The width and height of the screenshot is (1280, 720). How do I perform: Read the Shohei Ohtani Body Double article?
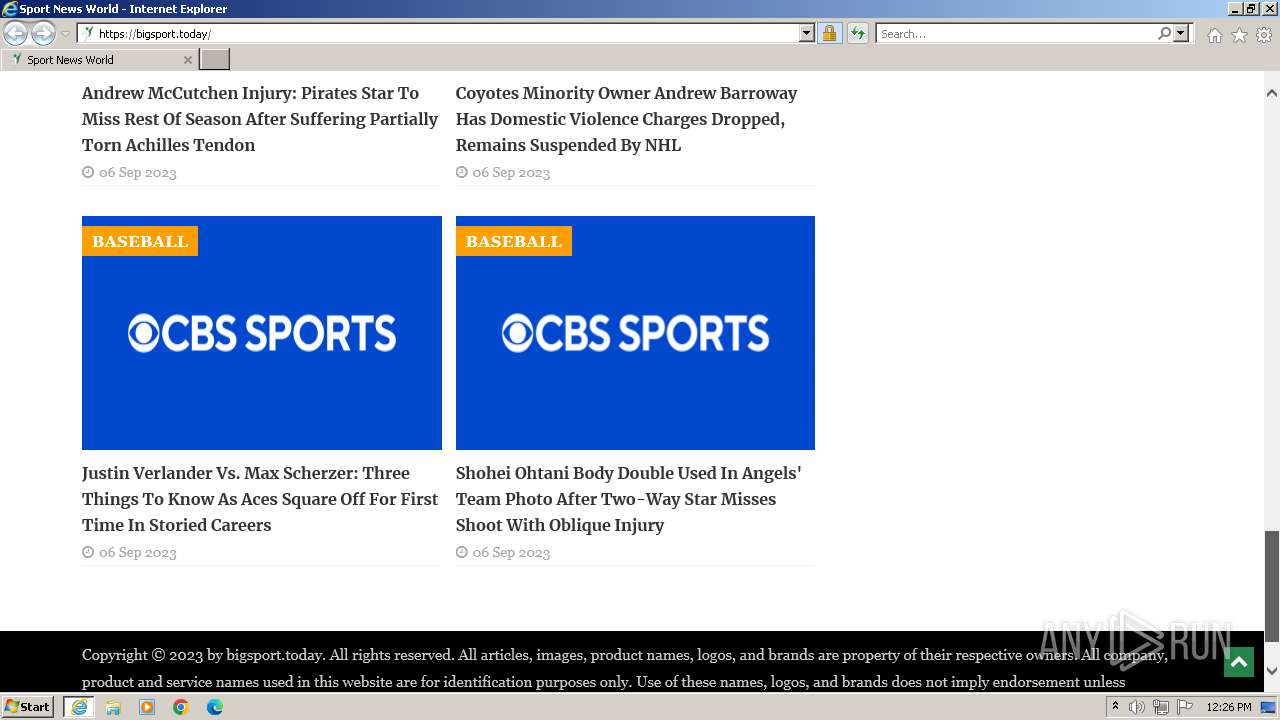coord(628,499)
